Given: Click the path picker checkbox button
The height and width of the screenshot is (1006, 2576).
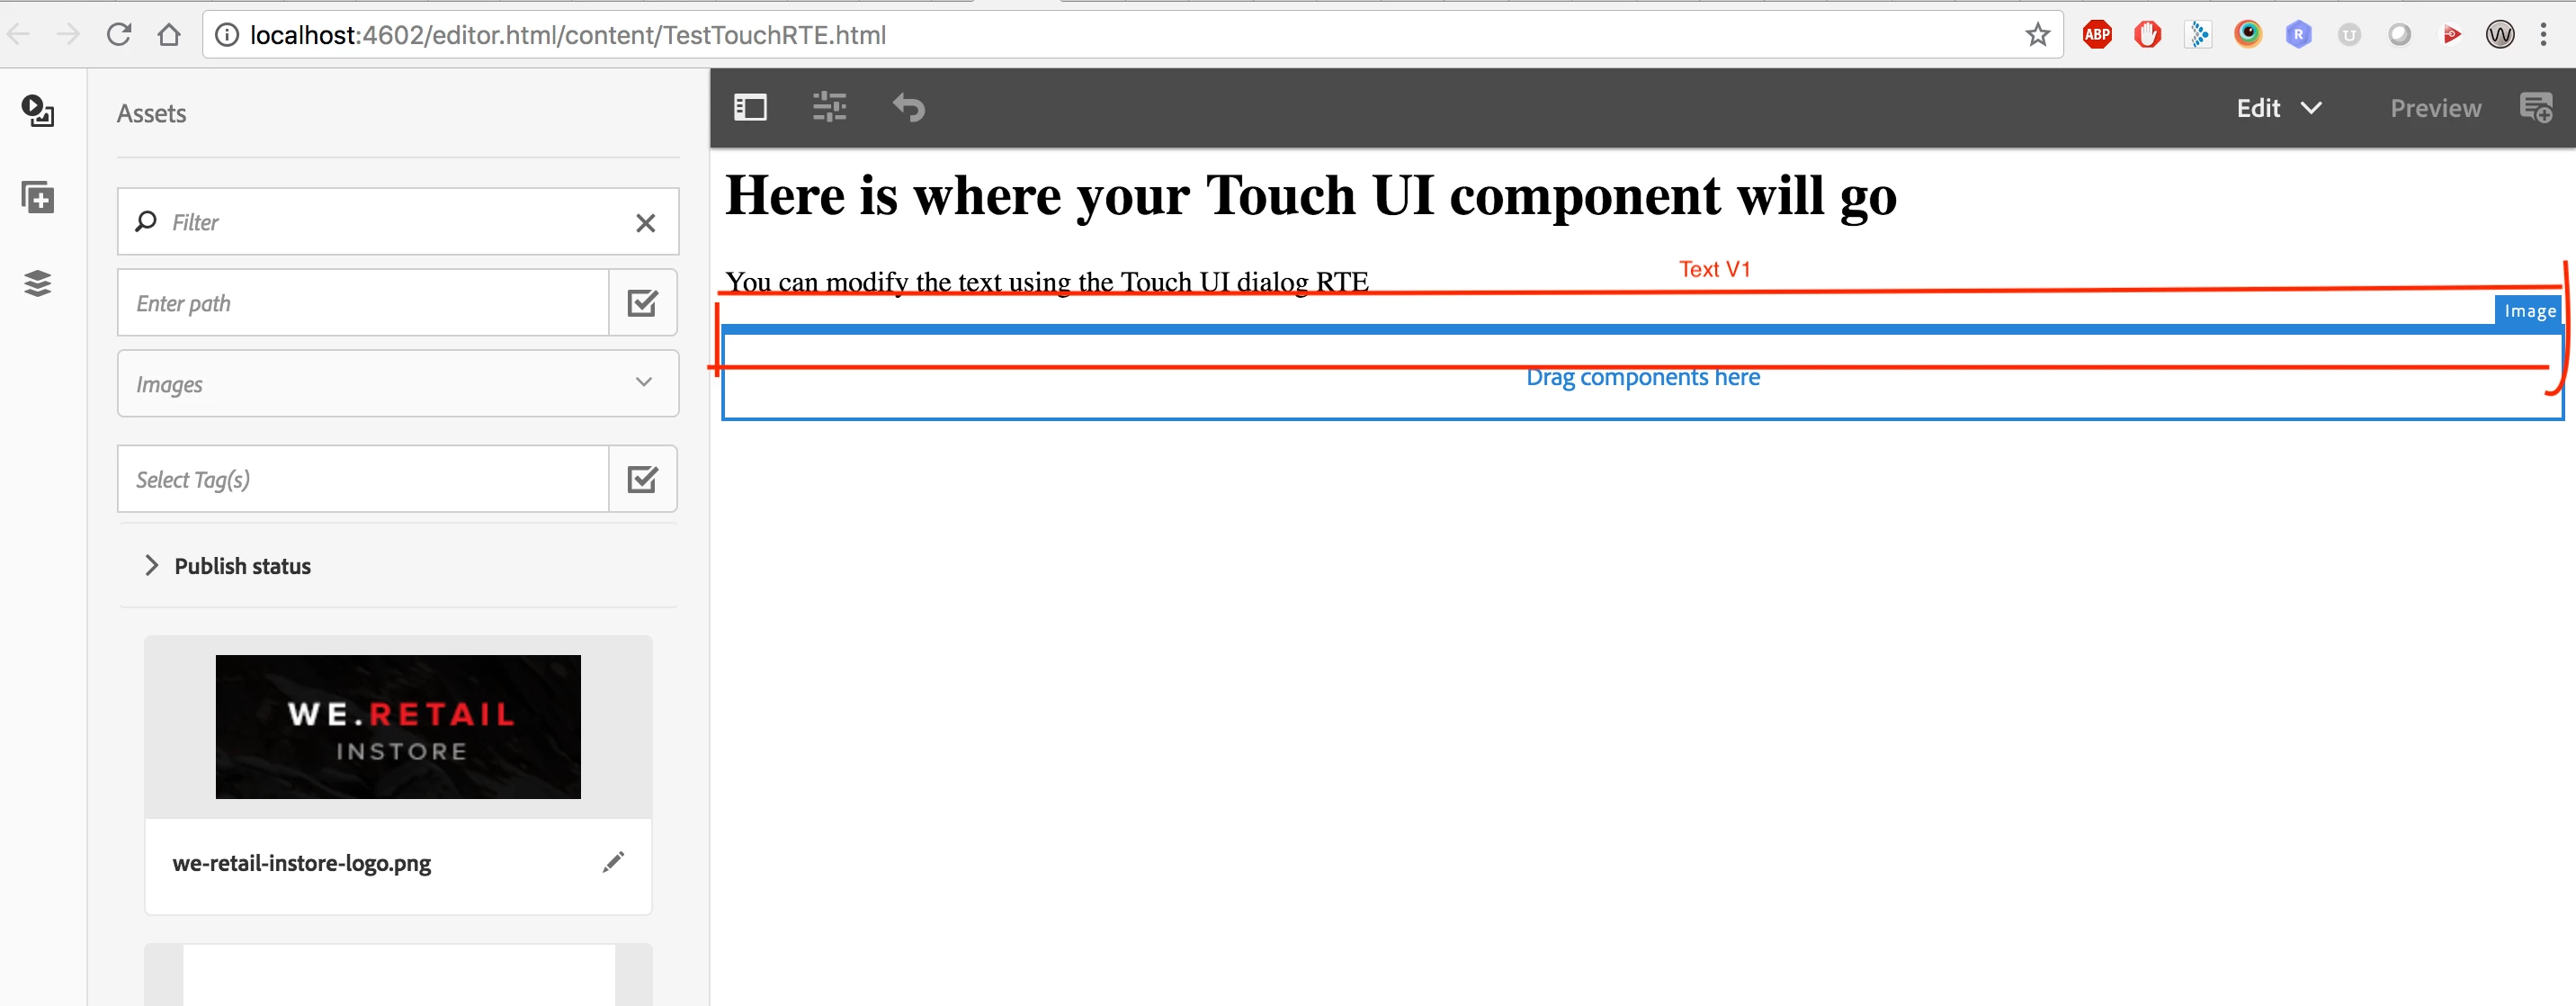Looking at the screenshot, I should coord(642,303).
